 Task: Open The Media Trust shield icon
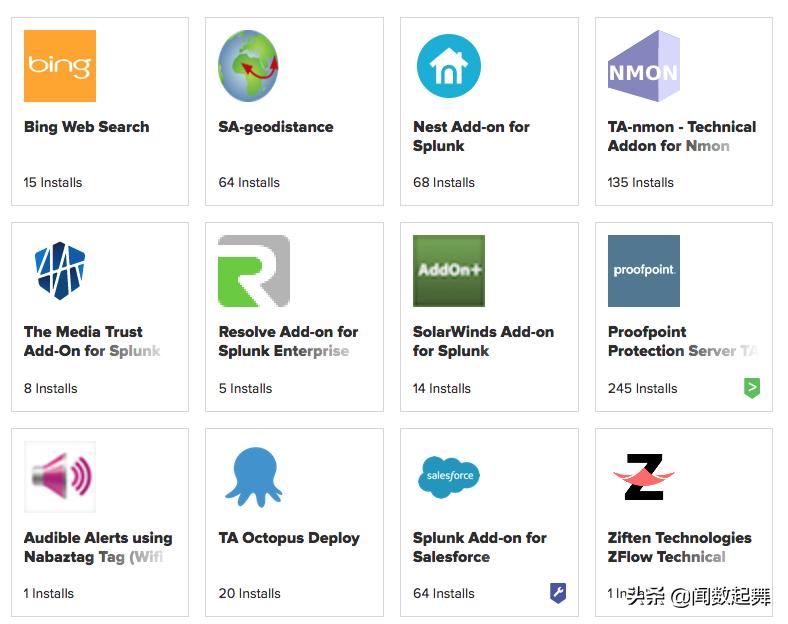(x=60, y=271)
